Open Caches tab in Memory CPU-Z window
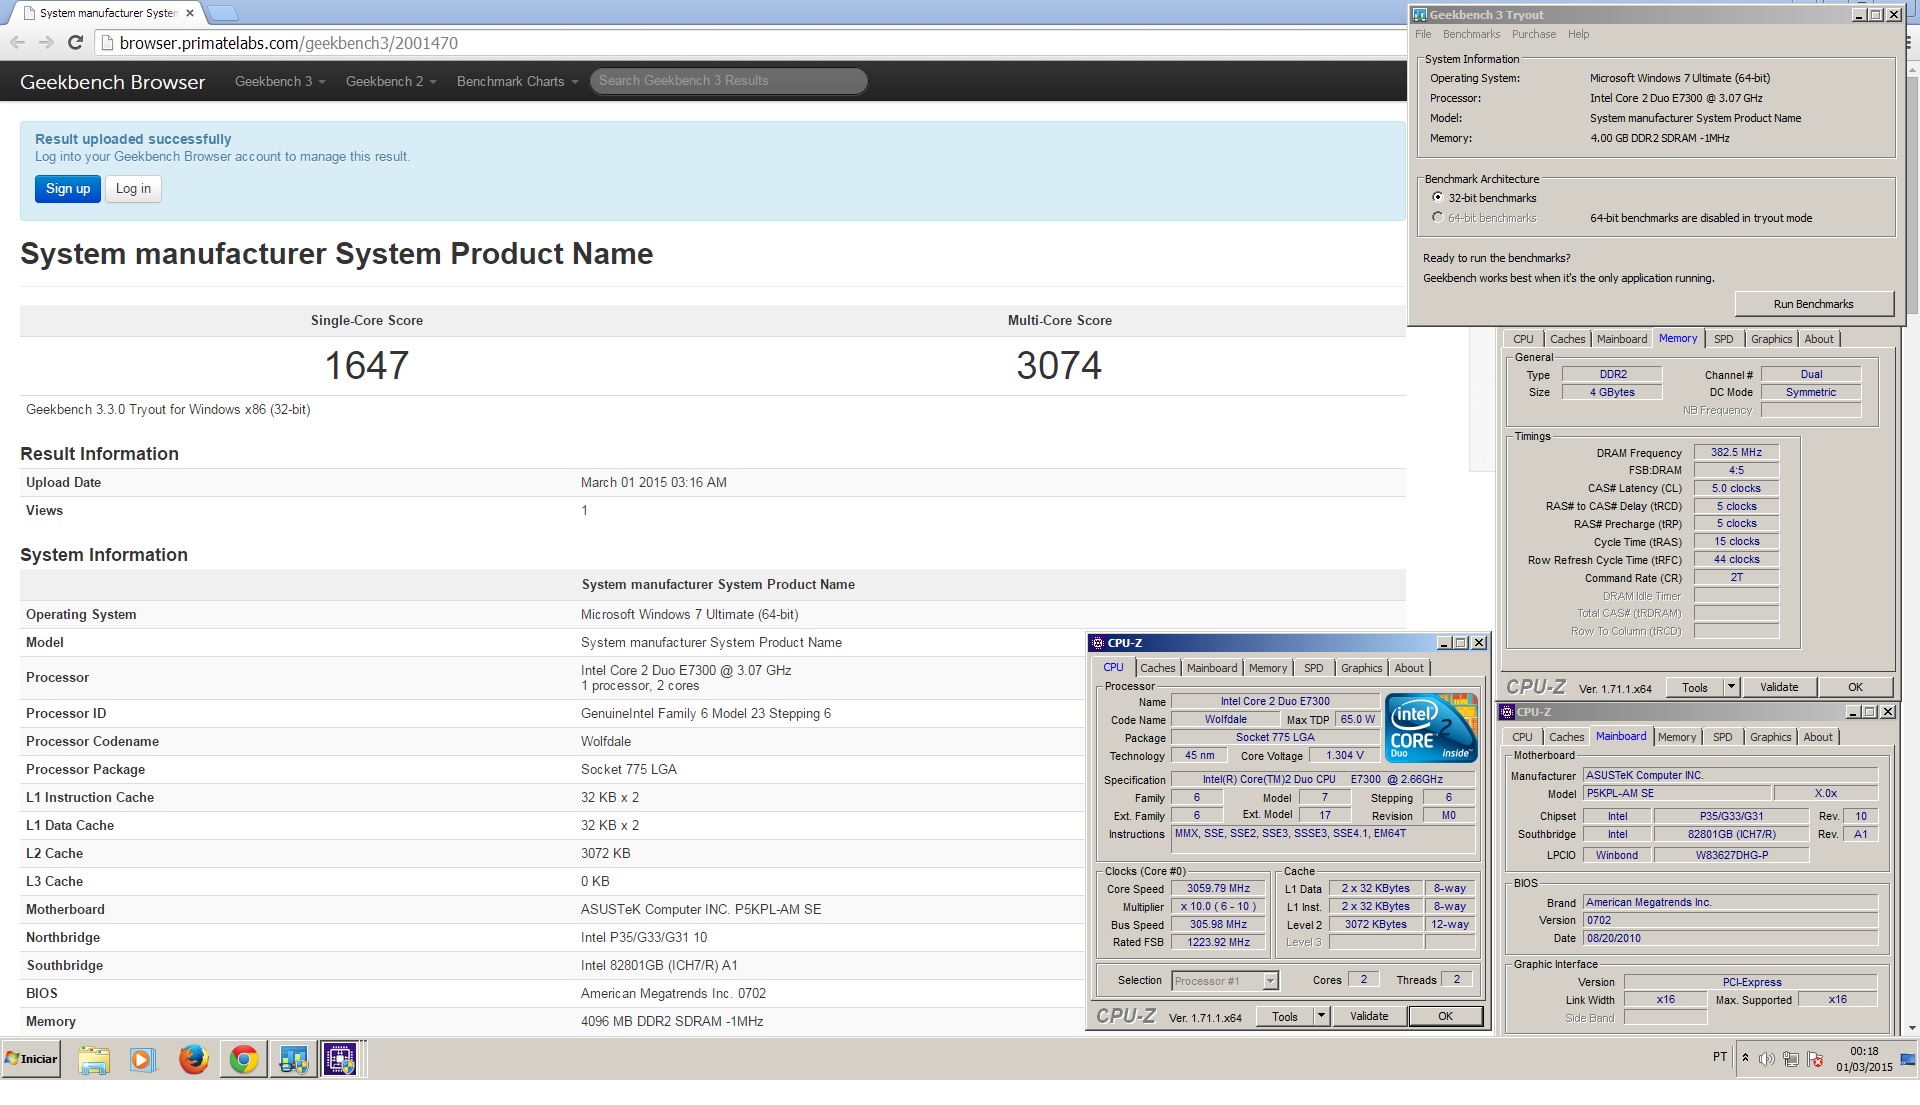 pos(1567,339)
